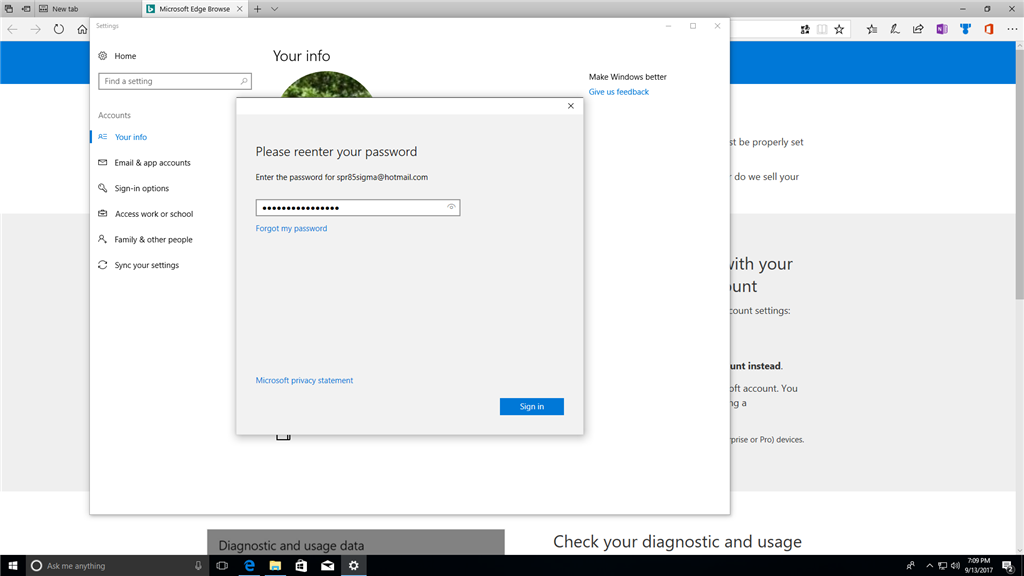Open File Explorer from the taskbar
1024x576 pixels.
[275, 566]
